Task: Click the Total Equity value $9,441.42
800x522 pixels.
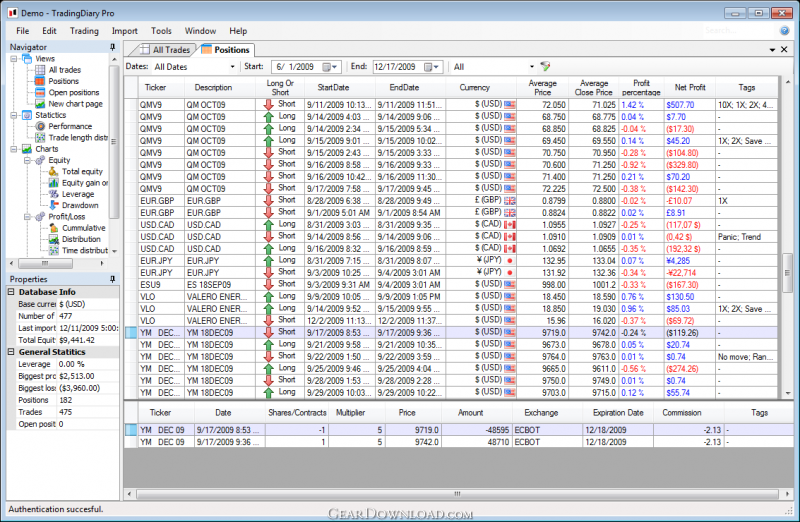Action: tap(77, 340)
